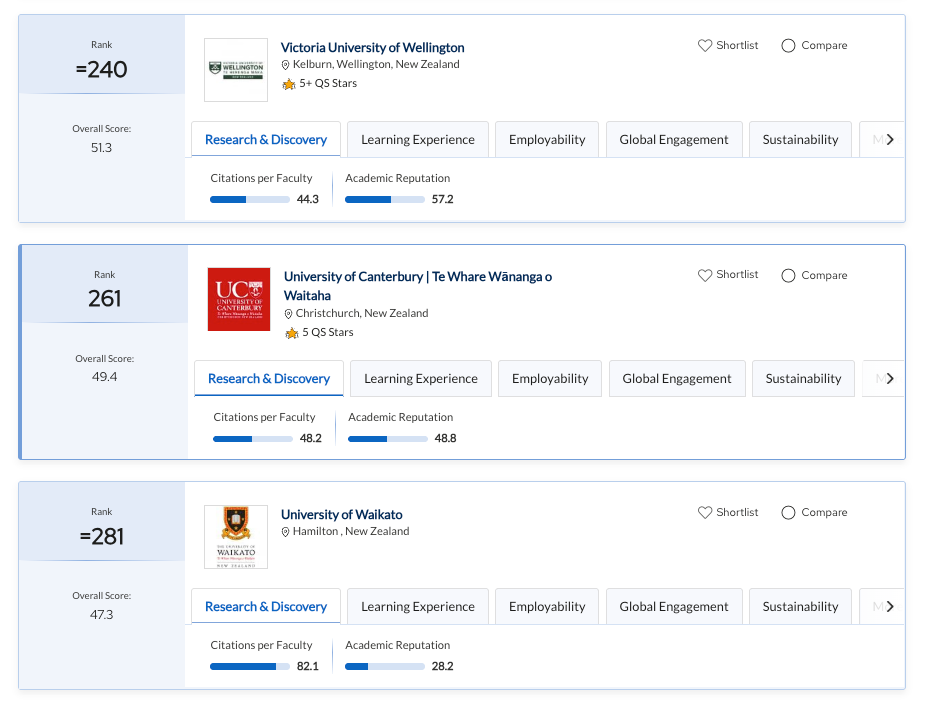The width and height of the screenshot is (931, 701).
Task: Click the heart Shortlist icon for Victoria University
Action: coord(705,46)
